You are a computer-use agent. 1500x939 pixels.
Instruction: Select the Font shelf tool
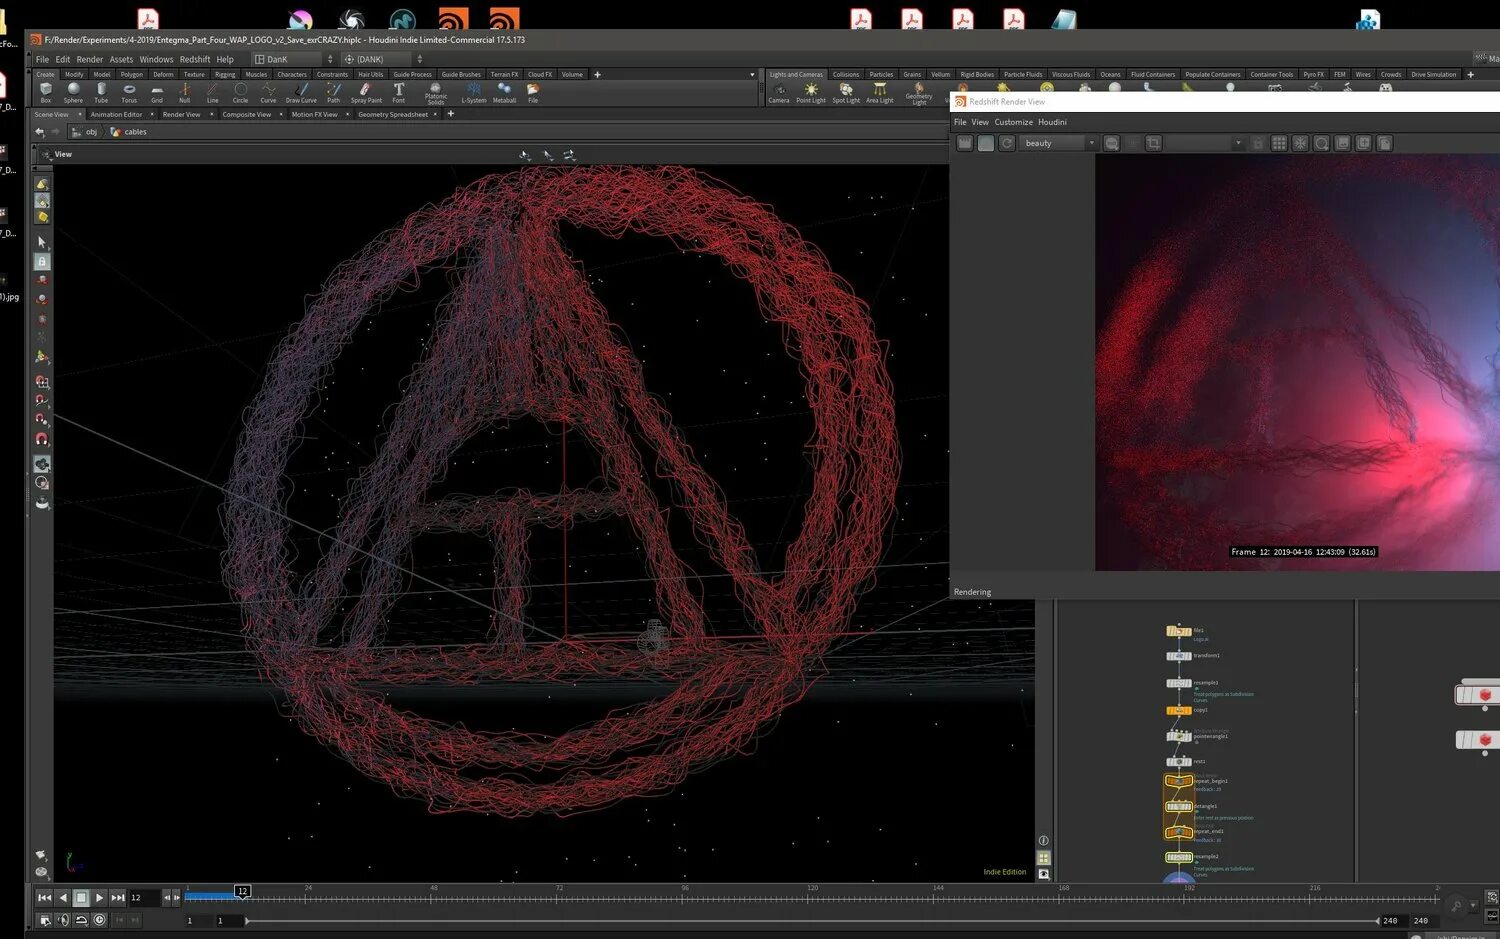coord(399,92)
